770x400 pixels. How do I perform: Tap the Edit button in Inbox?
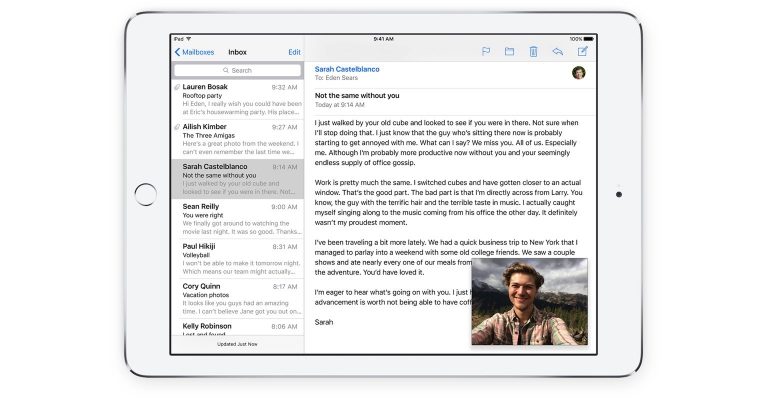294,52
